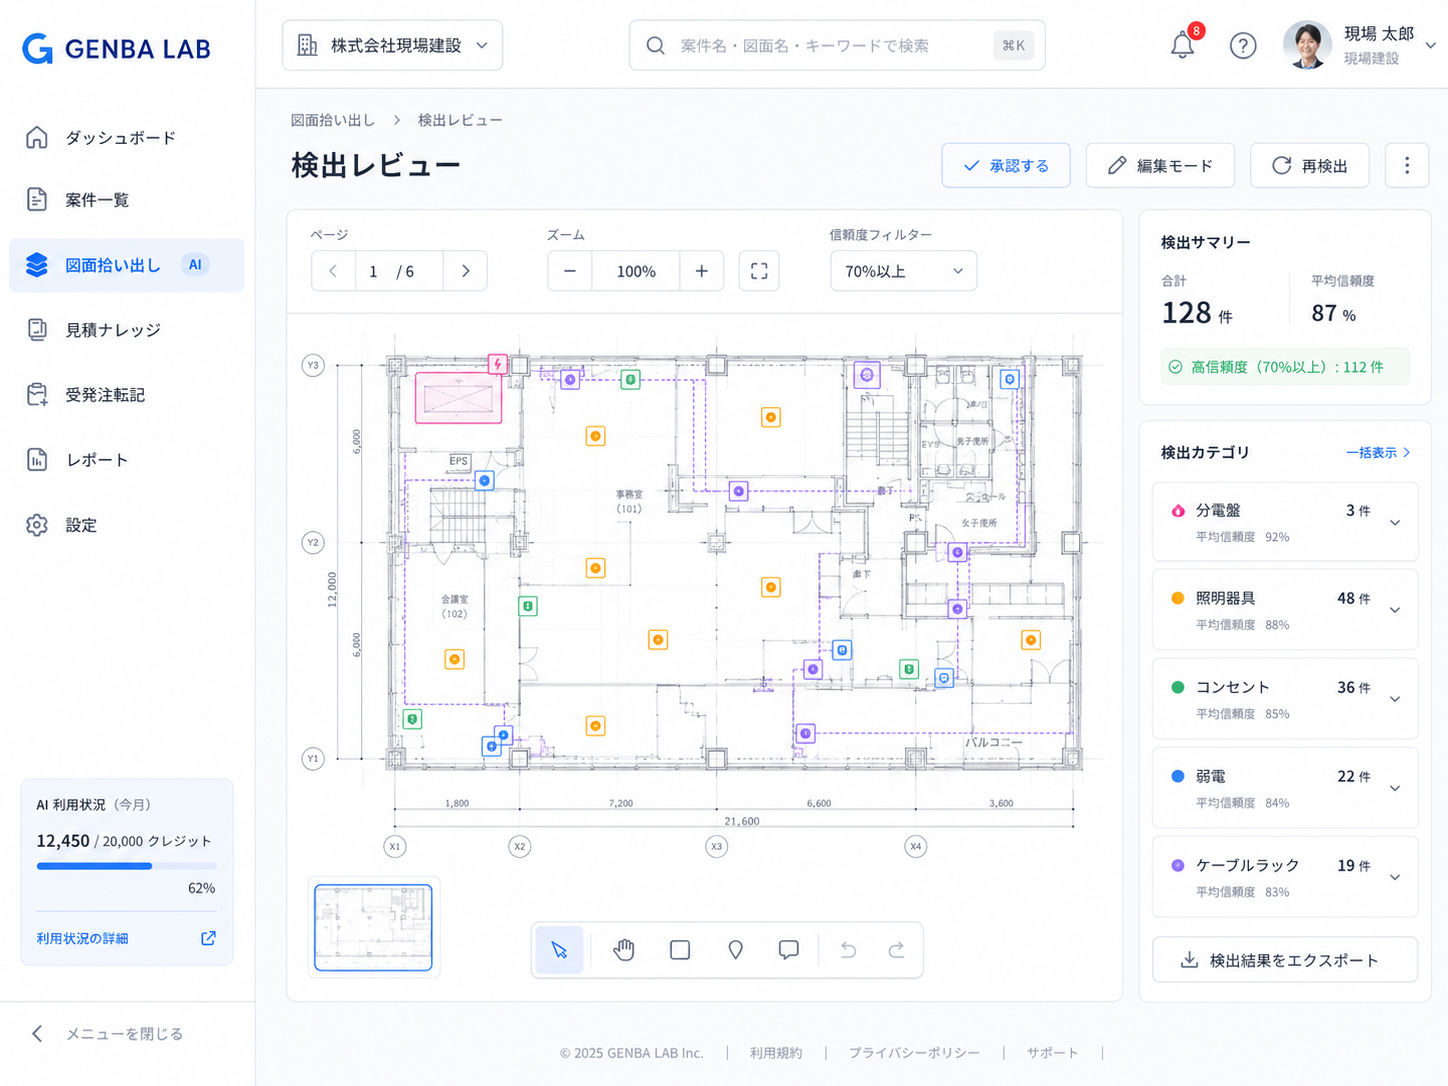Open the more options kebab menu
Screen dimensions: 1448x1086
1407,165
